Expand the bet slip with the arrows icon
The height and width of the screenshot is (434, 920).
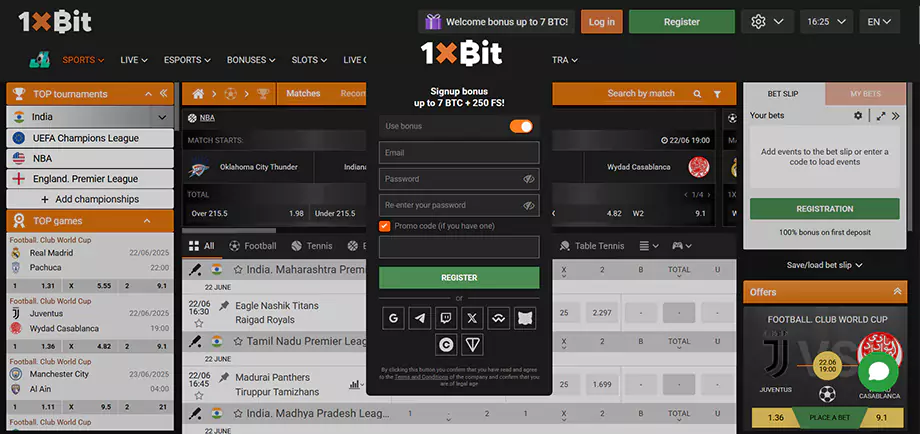881,116
